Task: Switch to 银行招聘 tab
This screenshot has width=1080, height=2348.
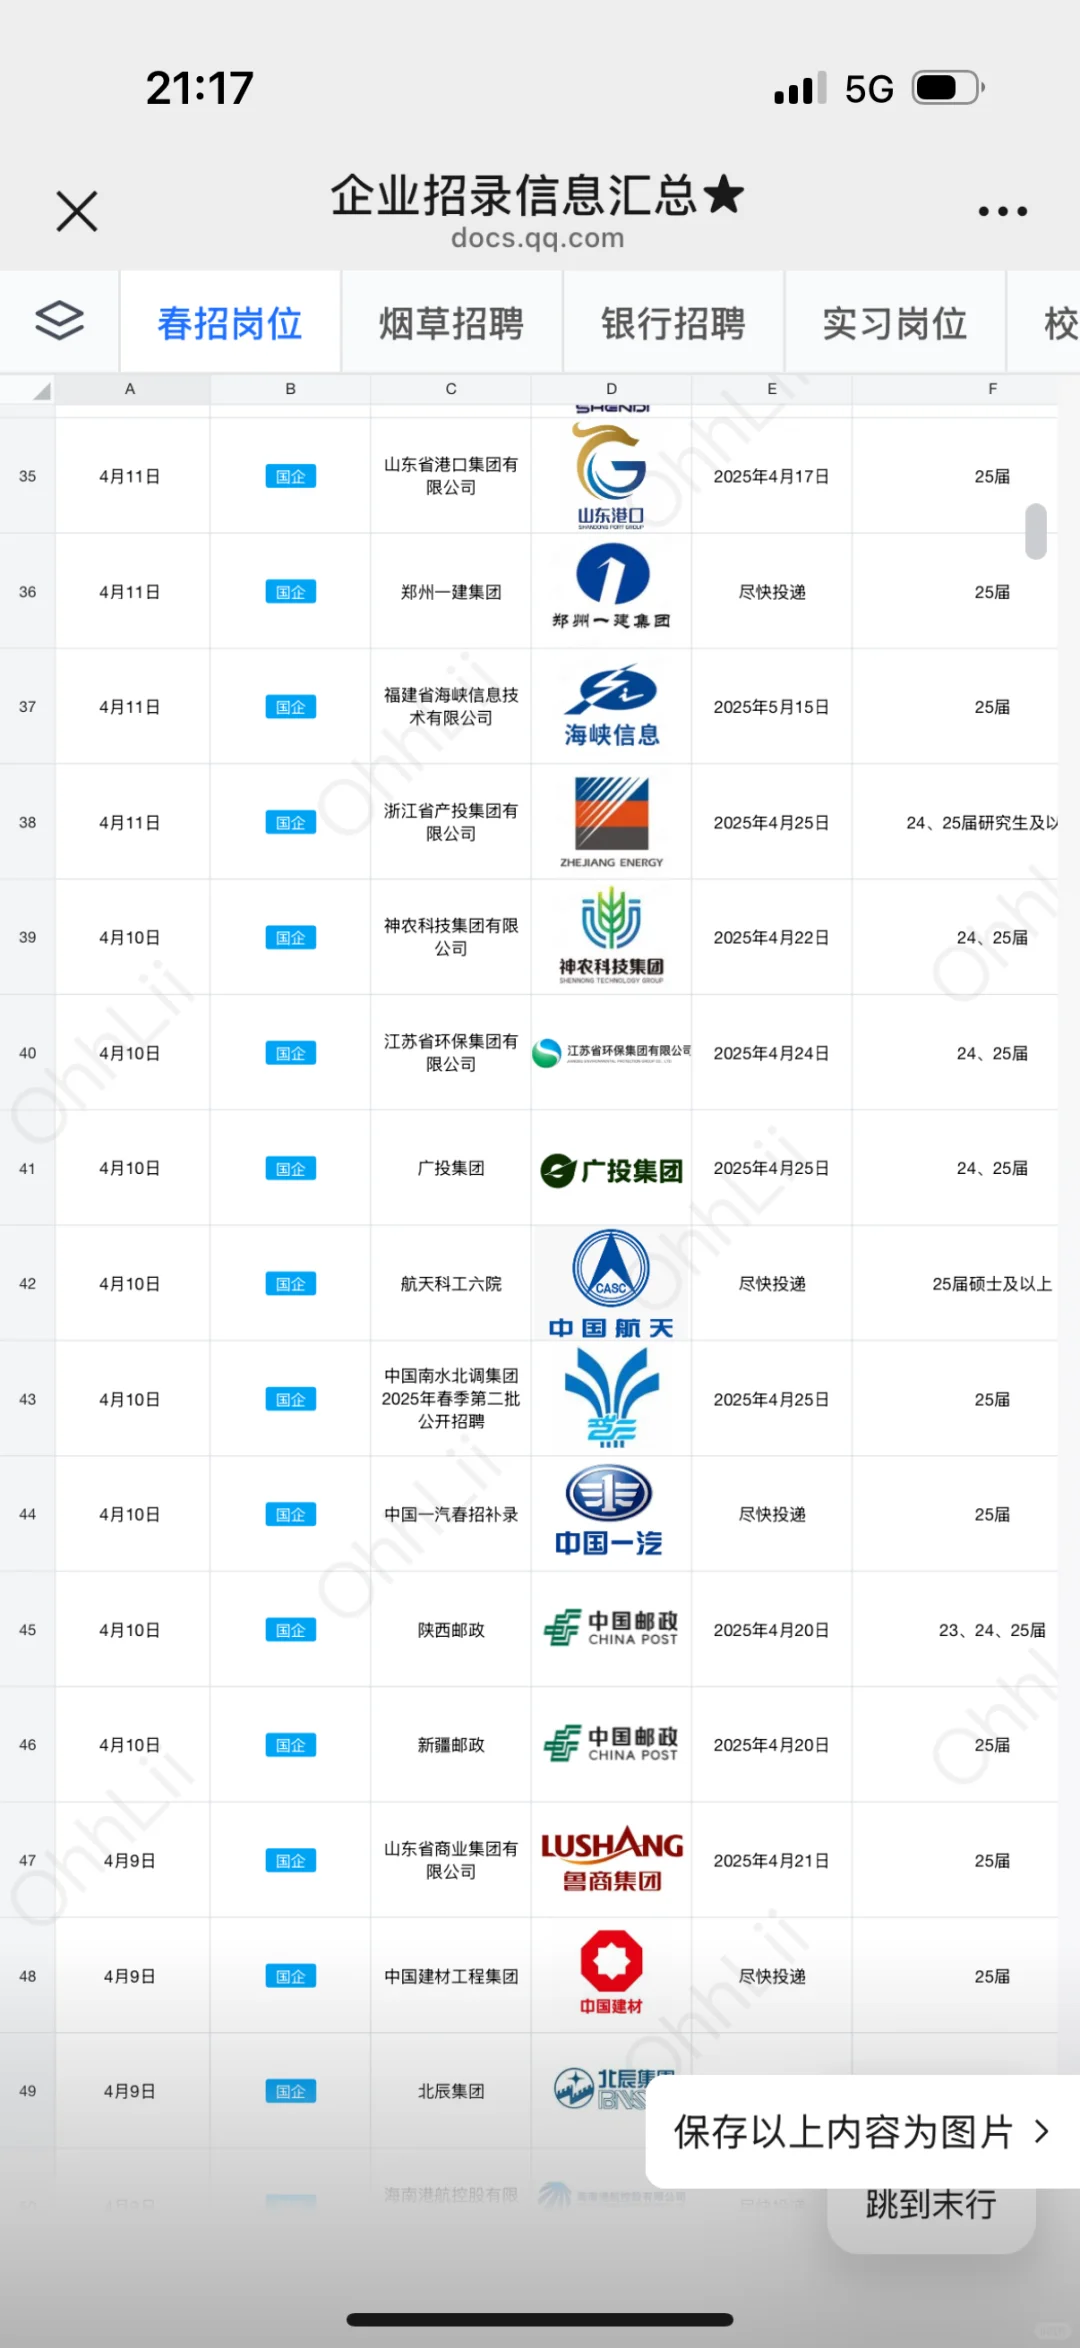Action: [x=674, y=323]
